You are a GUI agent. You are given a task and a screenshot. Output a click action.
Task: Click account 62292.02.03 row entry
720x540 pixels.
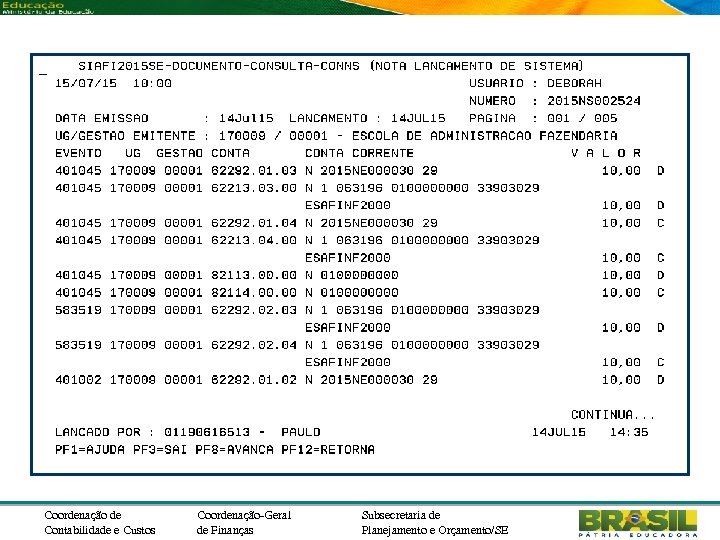point(254,310)
